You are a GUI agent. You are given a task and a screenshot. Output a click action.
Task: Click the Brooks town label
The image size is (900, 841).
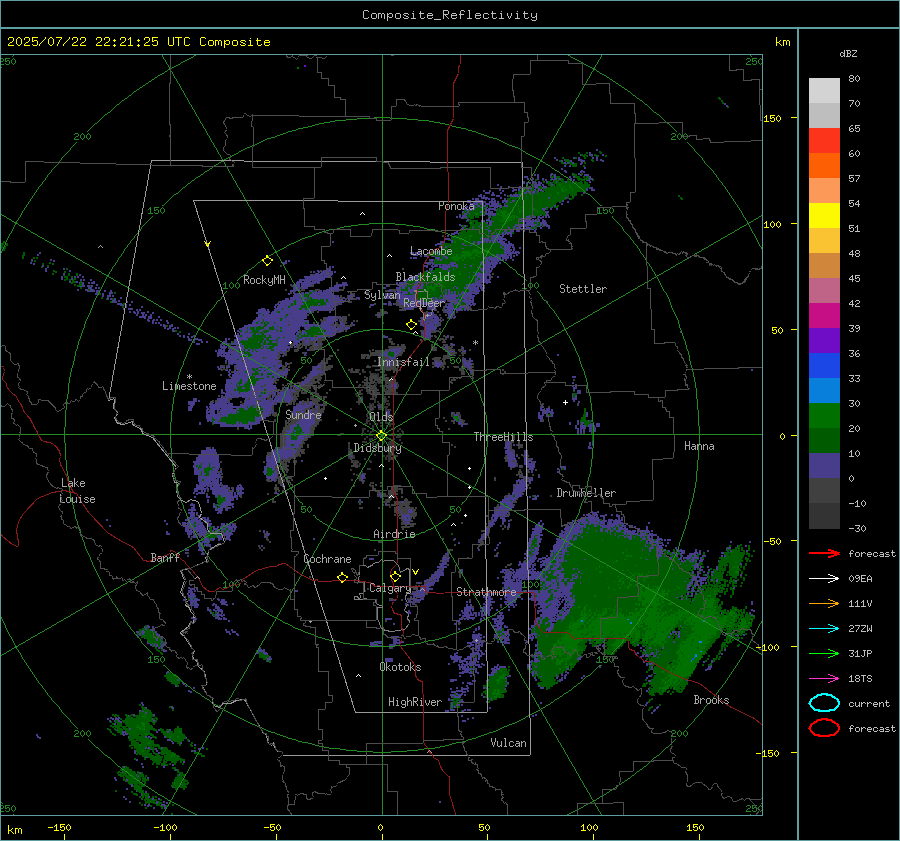711,700
